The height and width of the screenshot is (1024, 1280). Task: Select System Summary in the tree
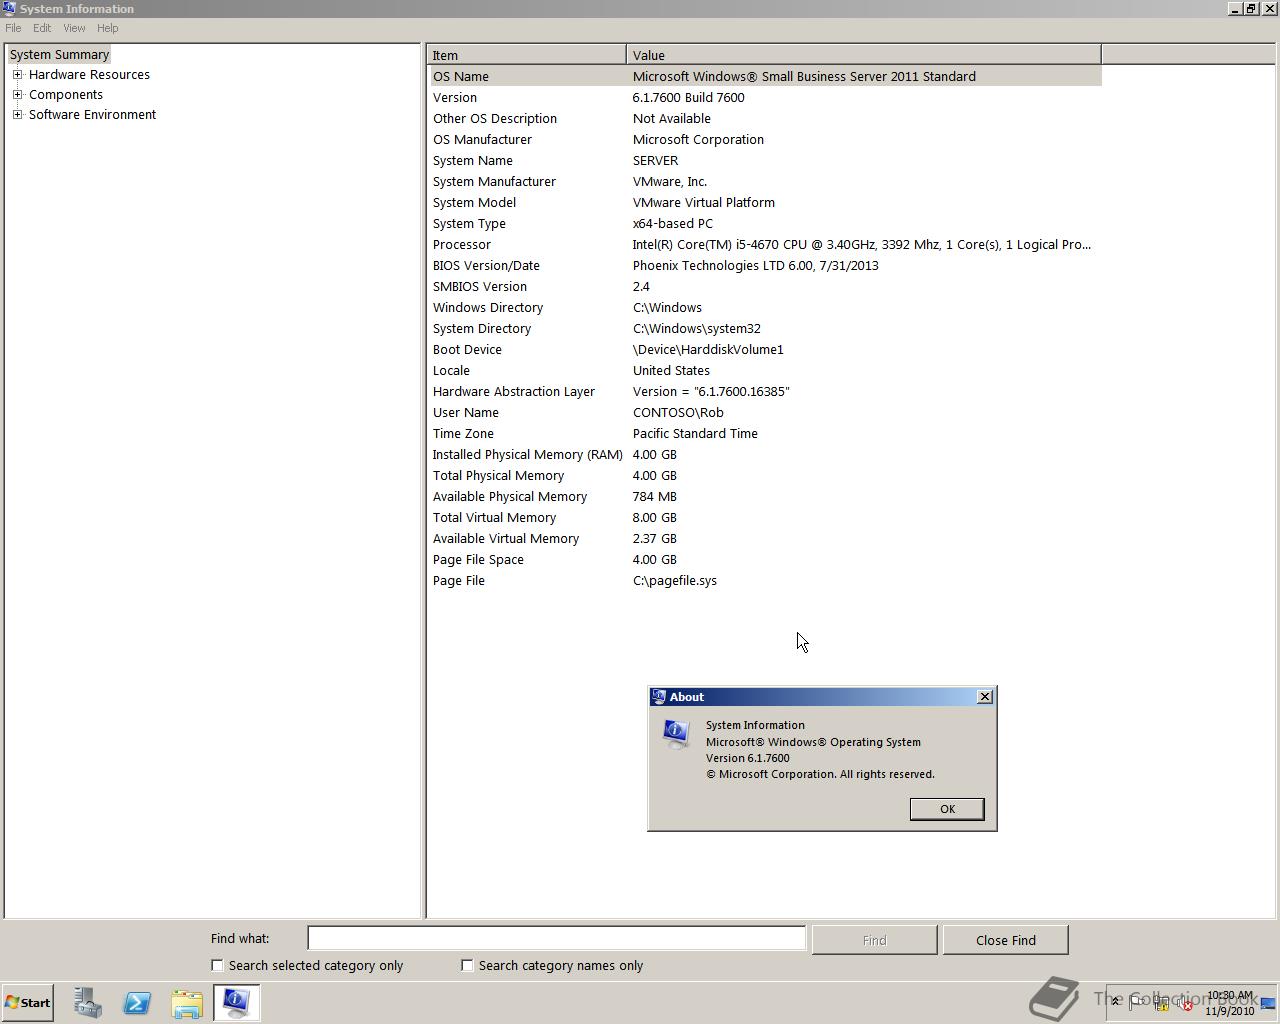[59, 54]
